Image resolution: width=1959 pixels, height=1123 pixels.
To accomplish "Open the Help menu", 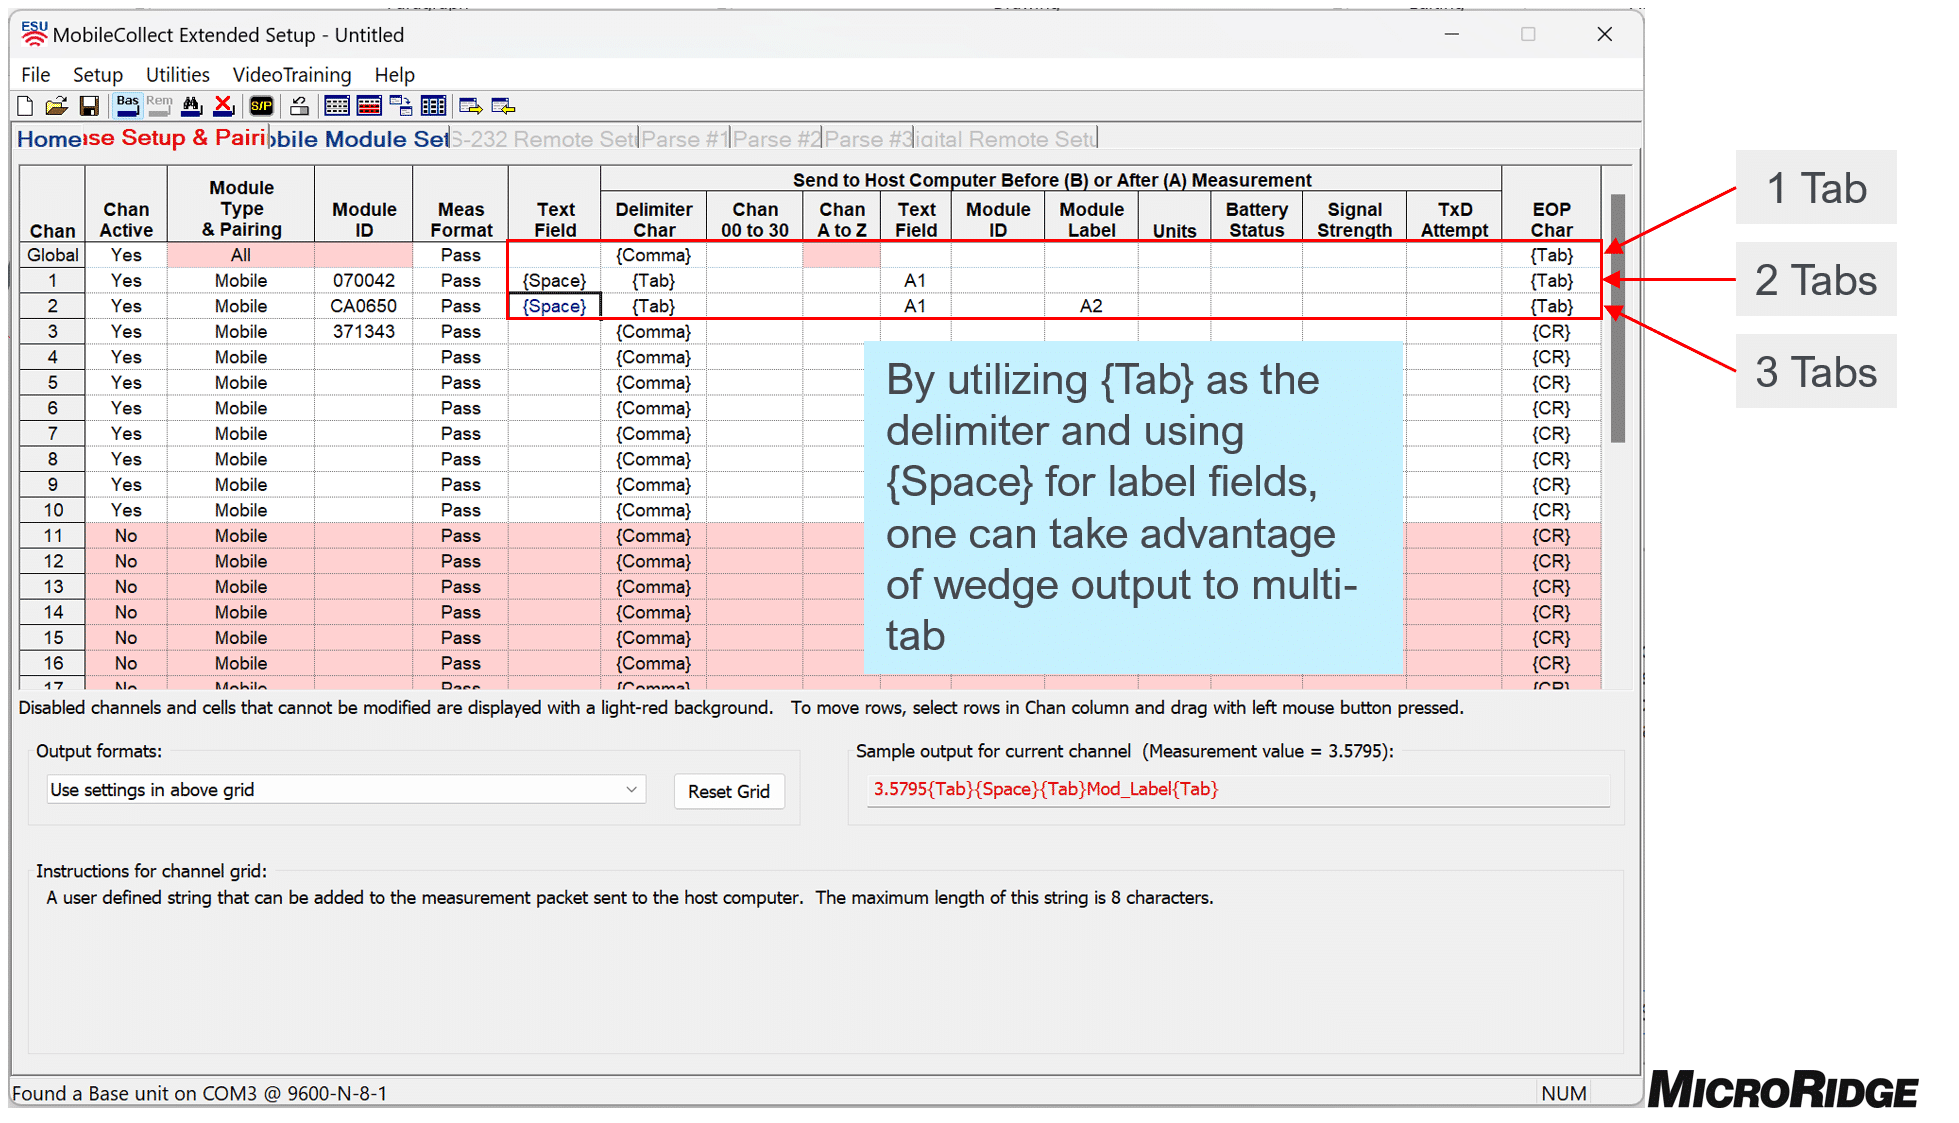I will click(395, 75).
